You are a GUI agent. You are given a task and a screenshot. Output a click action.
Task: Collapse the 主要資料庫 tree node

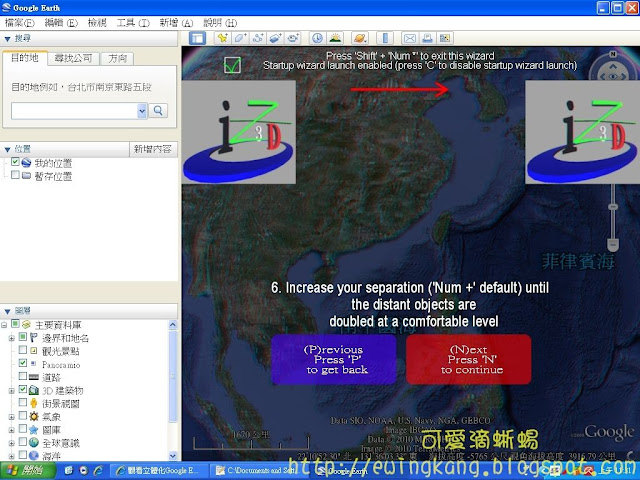coord(4,325)
